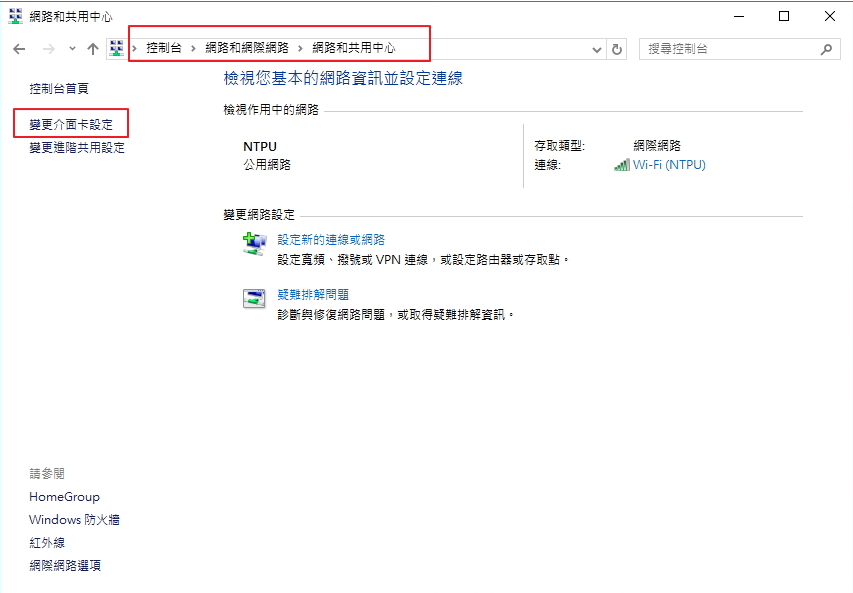Open HomeGroup link
The width and height of the screenshot is (853, 593).
[64, 497]
